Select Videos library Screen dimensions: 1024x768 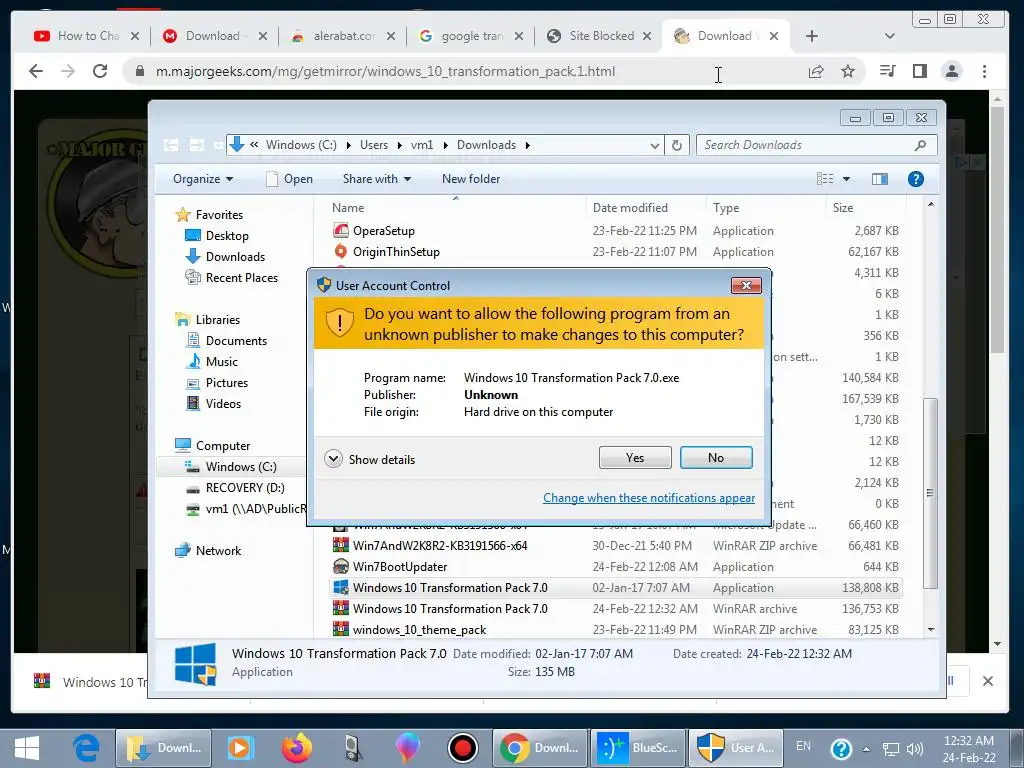(x=213, y=404)
